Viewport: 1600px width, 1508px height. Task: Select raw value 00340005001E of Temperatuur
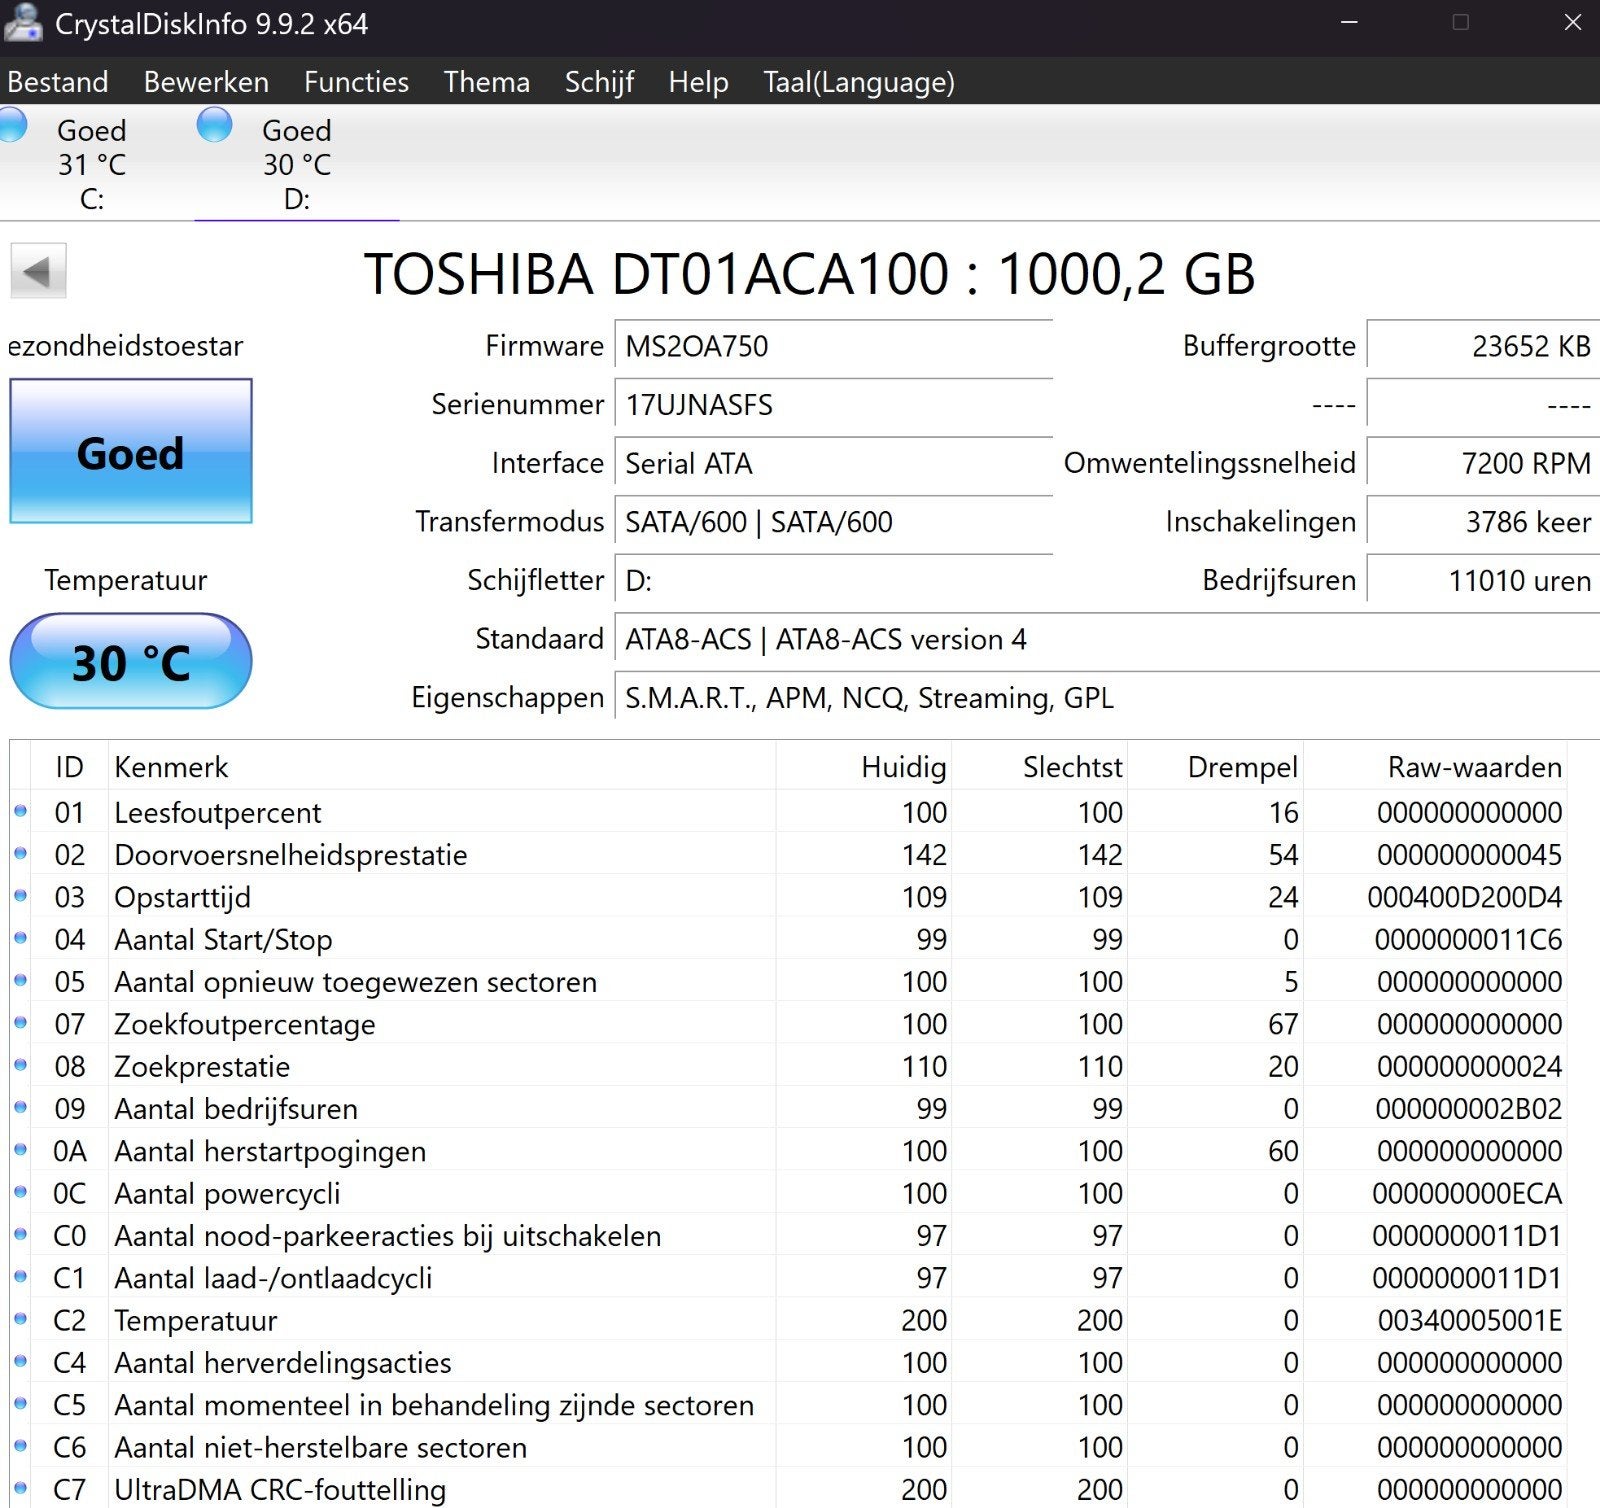tap(1470, 1320)
